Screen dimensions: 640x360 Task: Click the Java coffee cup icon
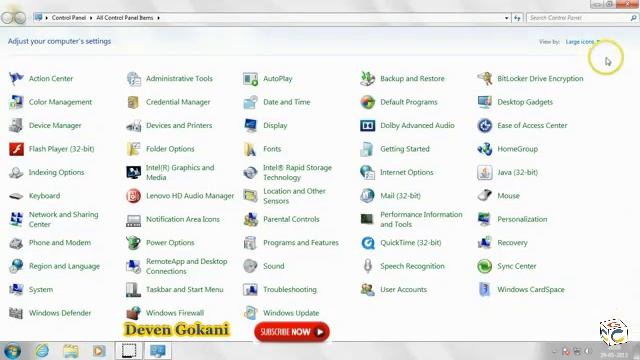click(484, 172)
